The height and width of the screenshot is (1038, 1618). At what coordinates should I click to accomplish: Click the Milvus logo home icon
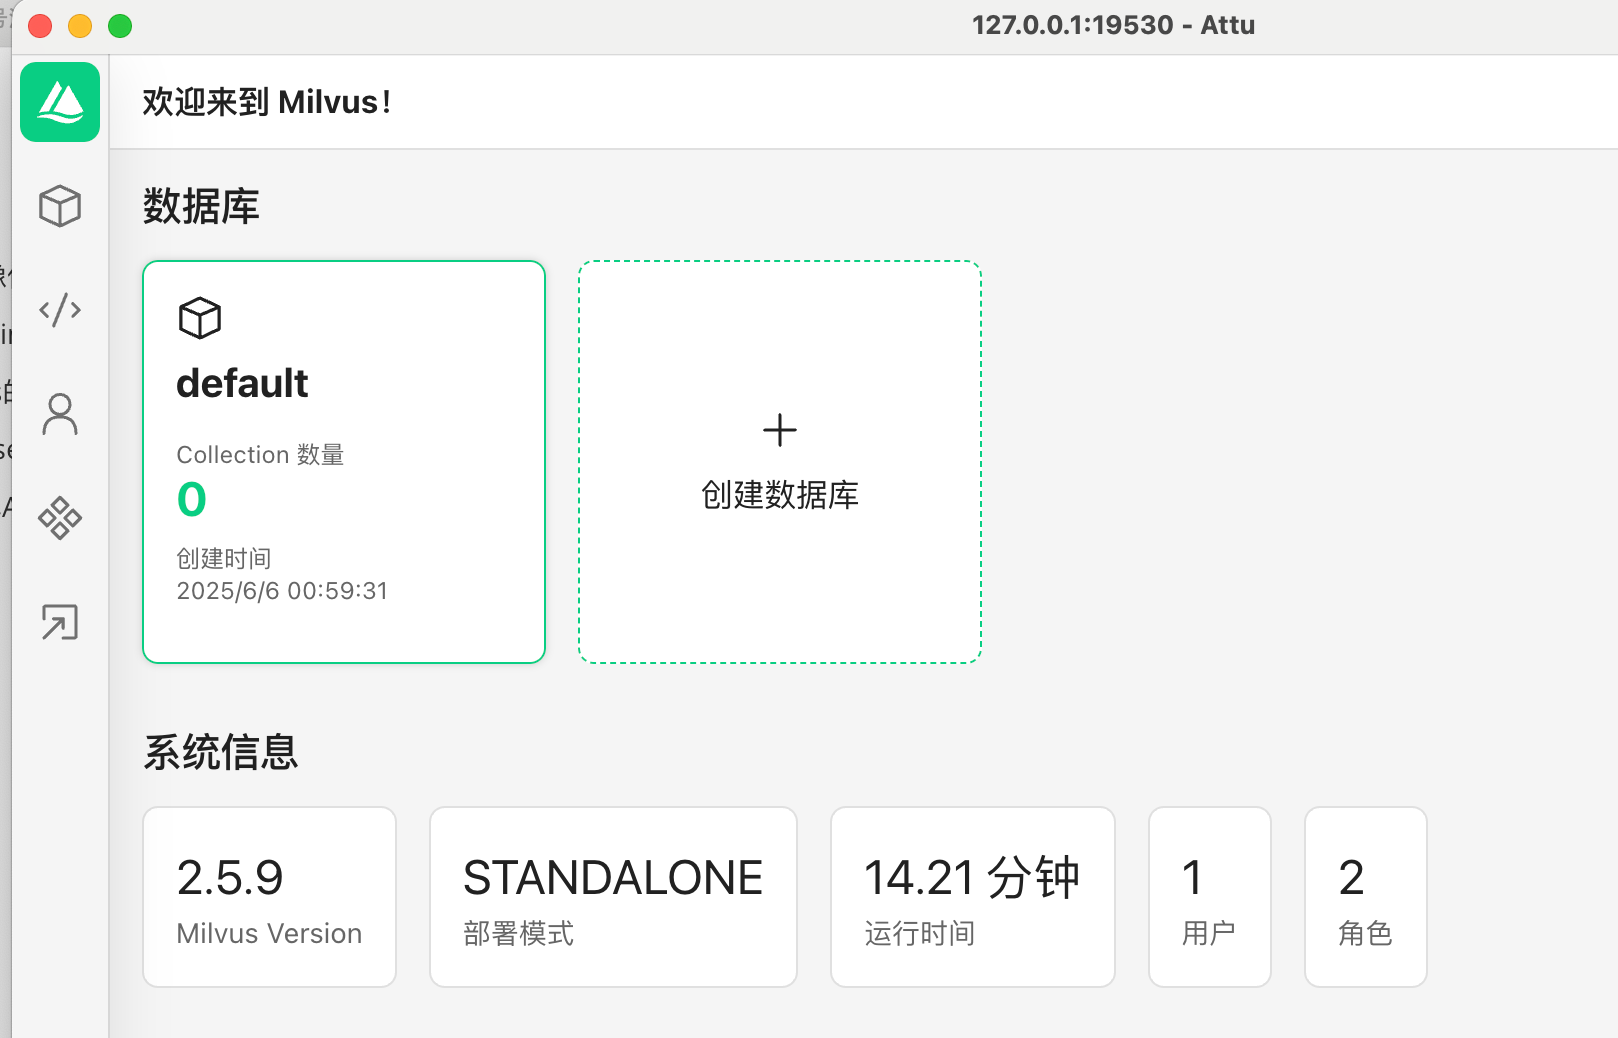[60, 102]
